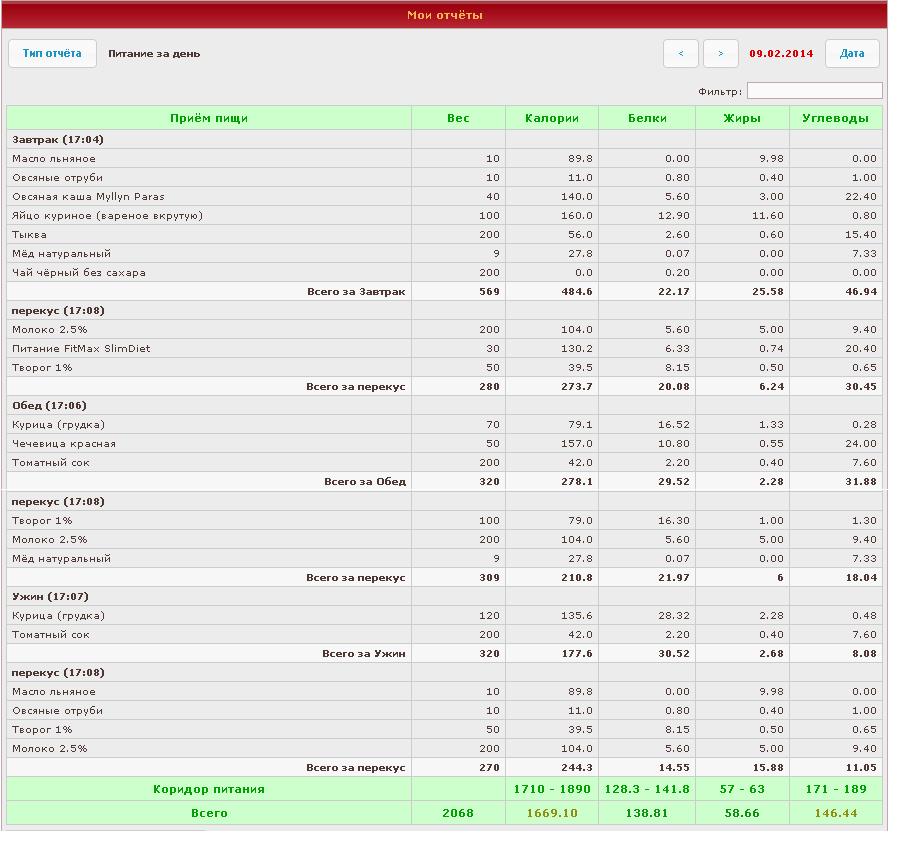The height and width of the screenshot is (843, 902).
Task: Sort by the Белки column header
Action: pyautogui.click(x=647, y=118)
